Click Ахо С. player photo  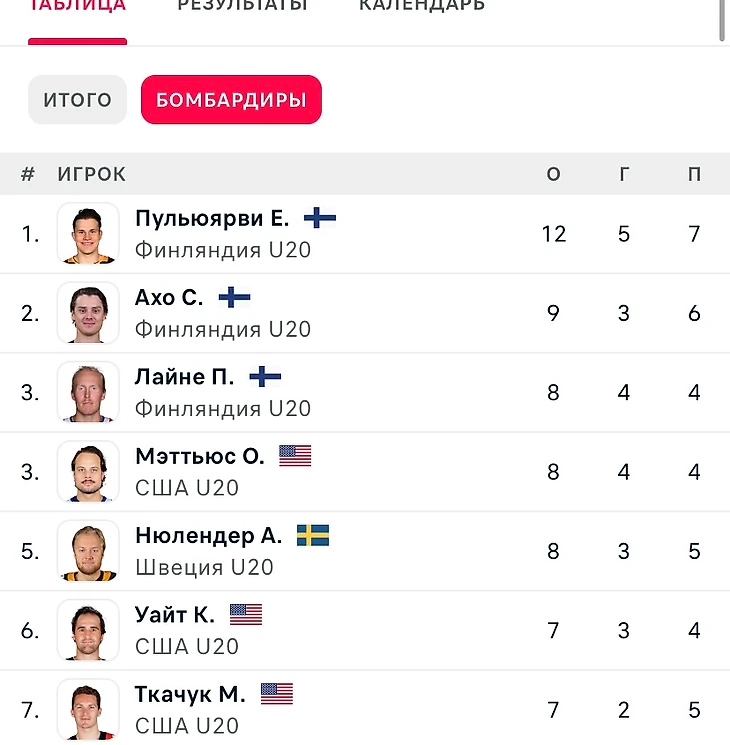point(88,313)
